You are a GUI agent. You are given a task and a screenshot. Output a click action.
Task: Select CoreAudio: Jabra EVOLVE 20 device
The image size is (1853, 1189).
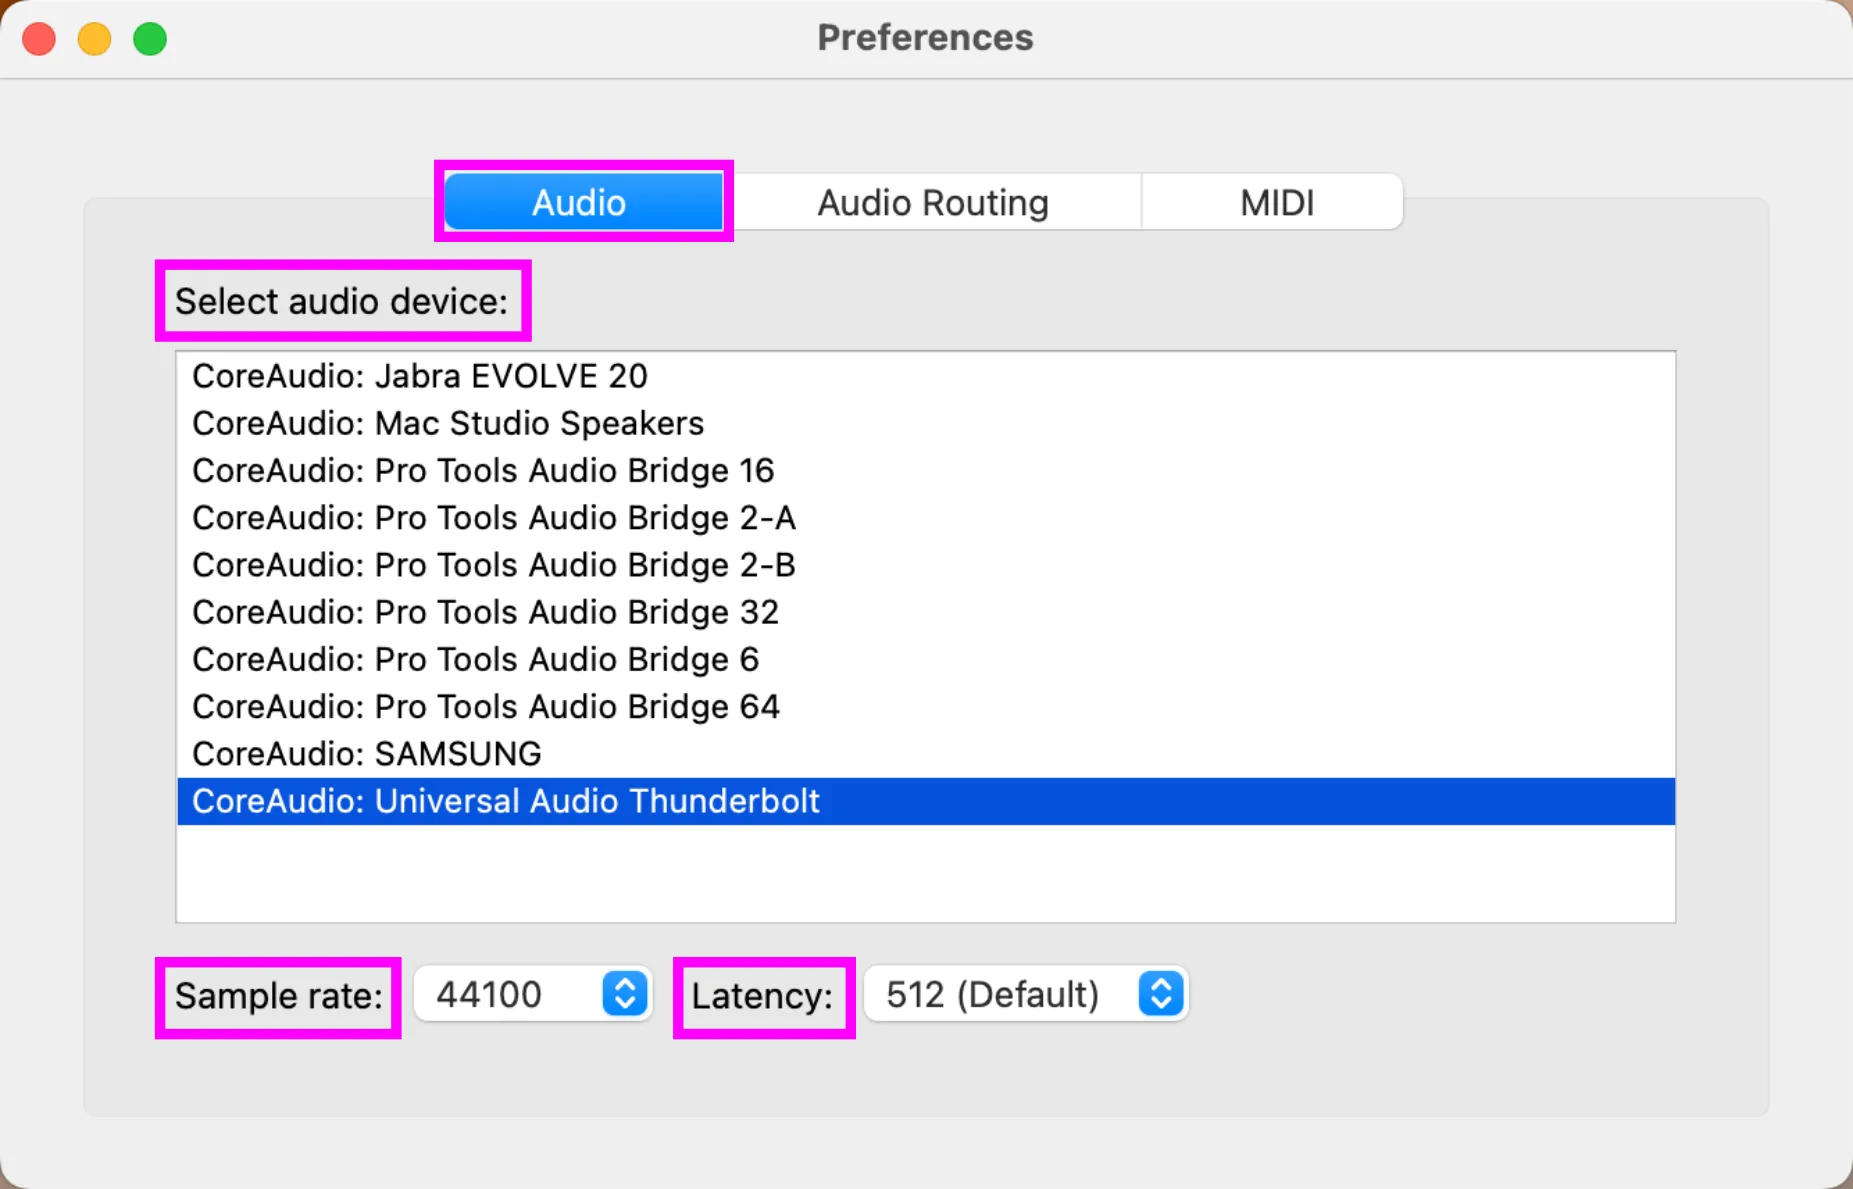click(420, 376)
